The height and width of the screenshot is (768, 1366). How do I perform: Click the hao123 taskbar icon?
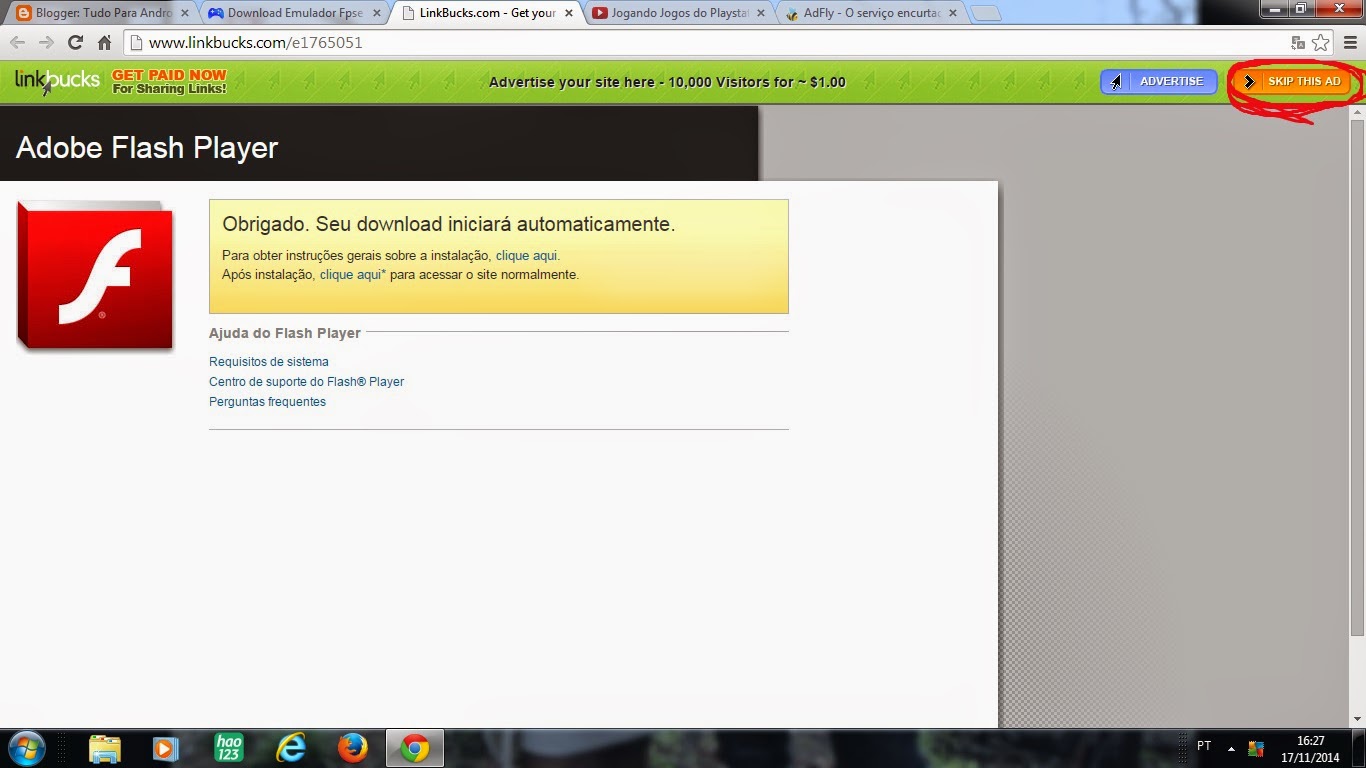click(x=229, y=748)
